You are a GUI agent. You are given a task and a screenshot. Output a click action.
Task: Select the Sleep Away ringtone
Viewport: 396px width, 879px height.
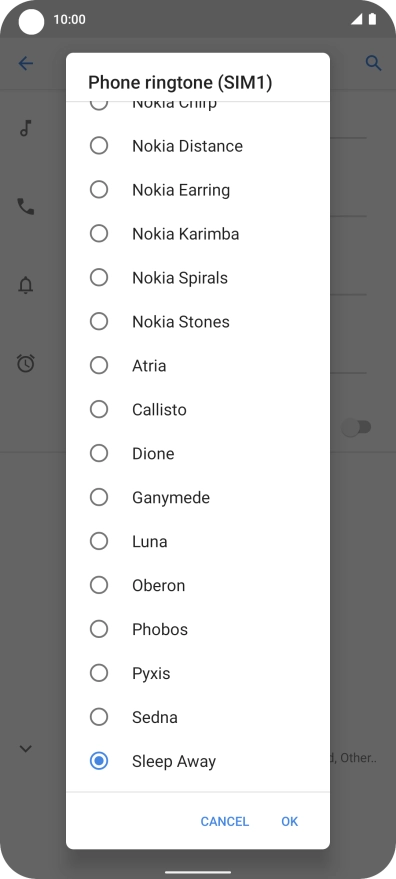(197, 761)
